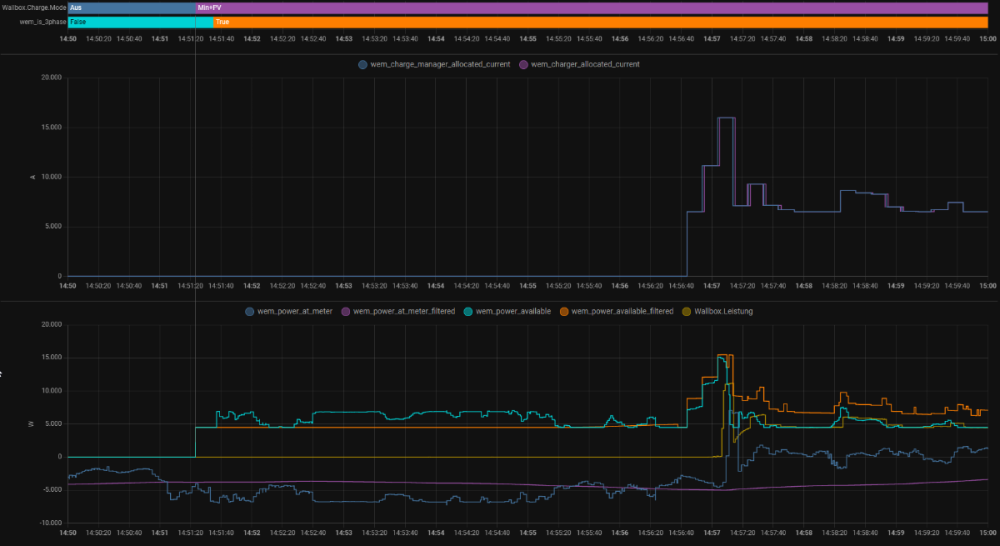Click the Wallbox.Charge.Mode row label
The width and height of the screenshot is (1000, 546).
pos(33,7)
